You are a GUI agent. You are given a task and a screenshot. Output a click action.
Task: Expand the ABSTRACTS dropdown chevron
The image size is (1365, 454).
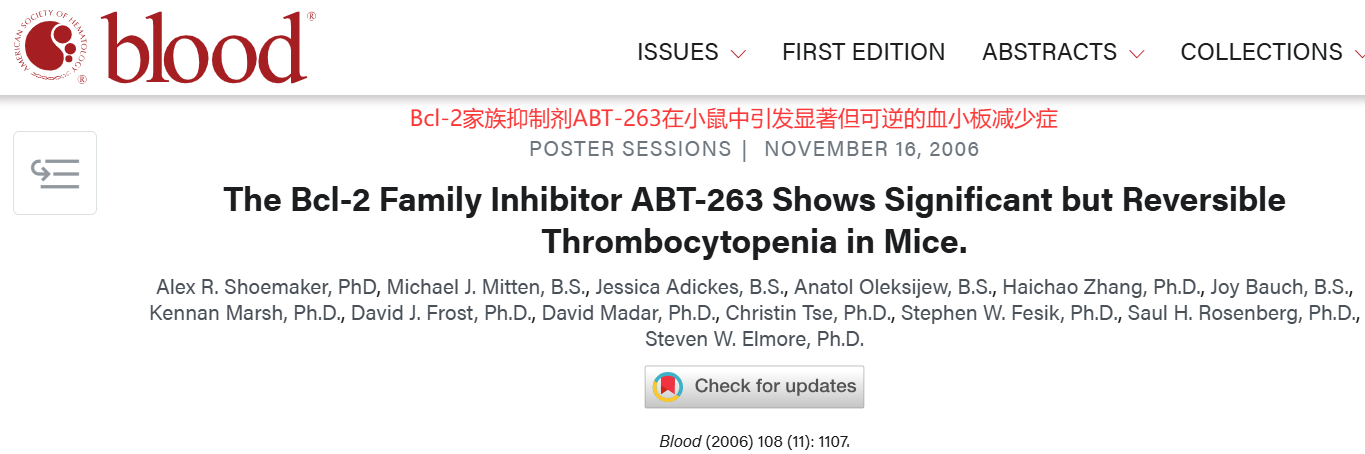1136,53
